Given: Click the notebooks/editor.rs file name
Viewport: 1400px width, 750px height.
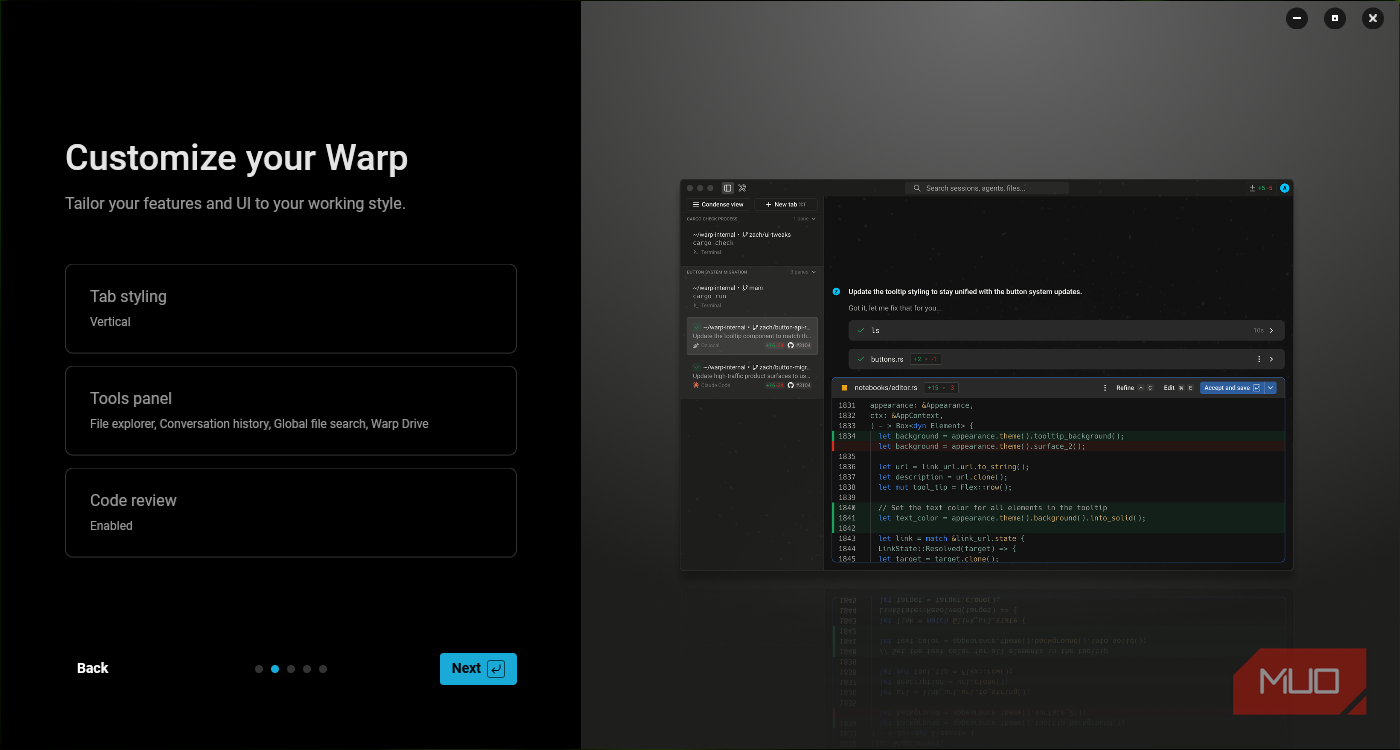Looking at the screenshot, I should click(886, 388).
